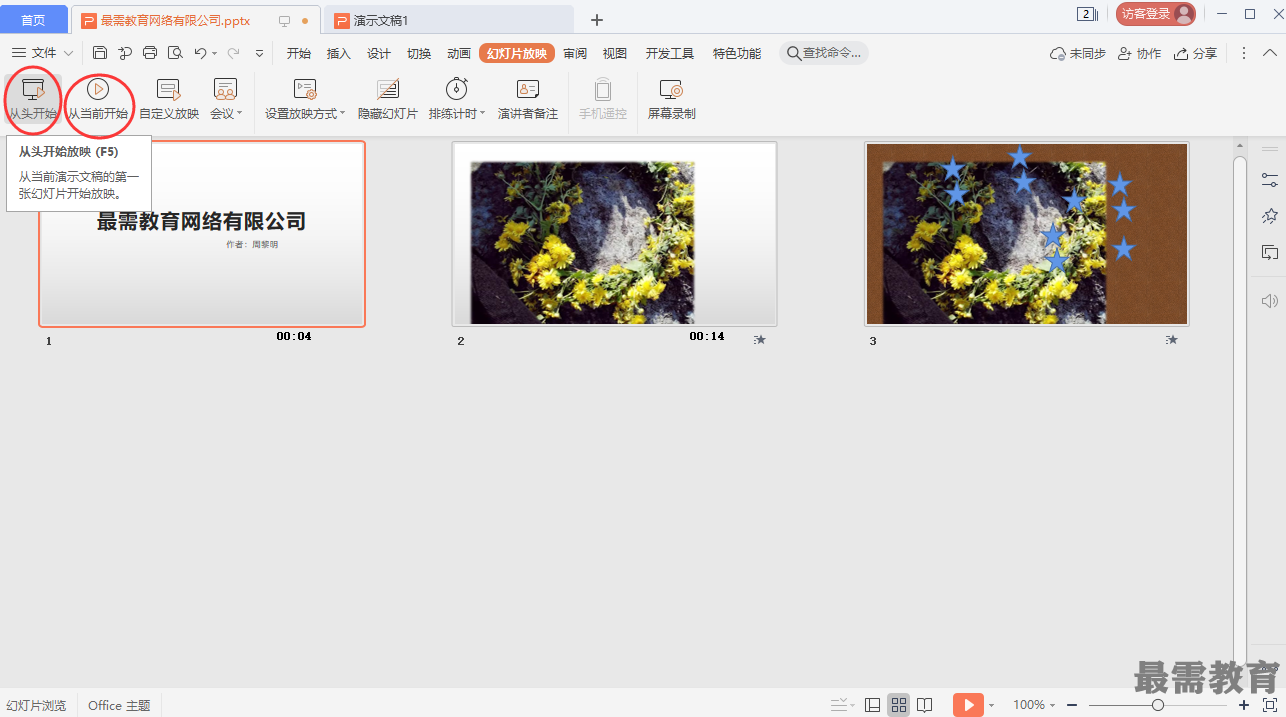Open the 100% zoom level dropdown
Viewport: 1286px width, 717px height.
[x=1034, y=705]
